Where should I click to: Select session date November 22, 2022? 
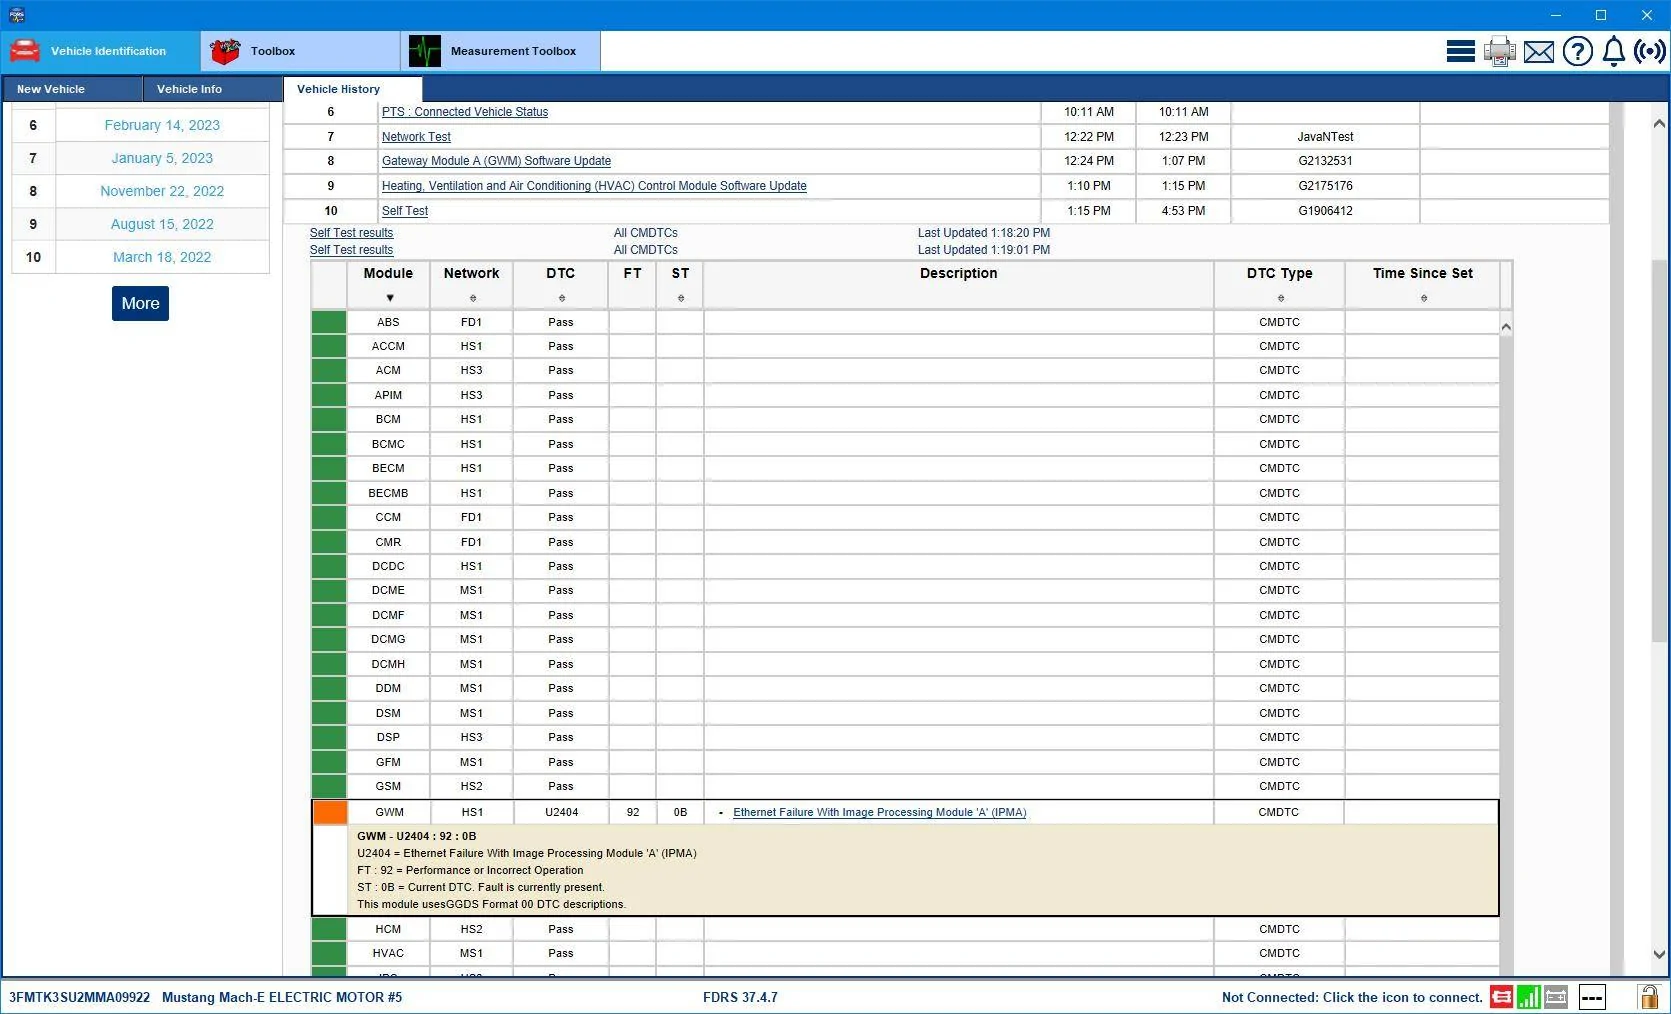pos(162,191)
